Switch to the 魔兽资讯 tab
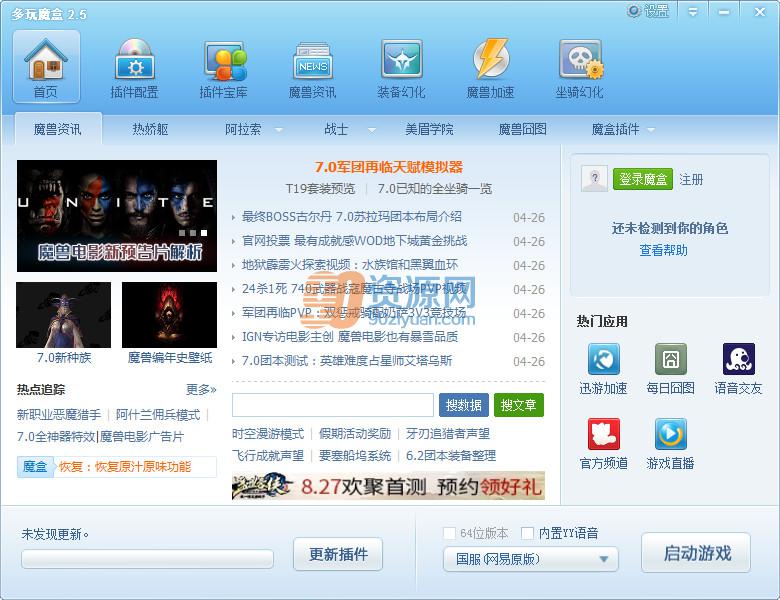Image resolution: width=780 pixels, height=600 pixels. (x=58, y=129)
